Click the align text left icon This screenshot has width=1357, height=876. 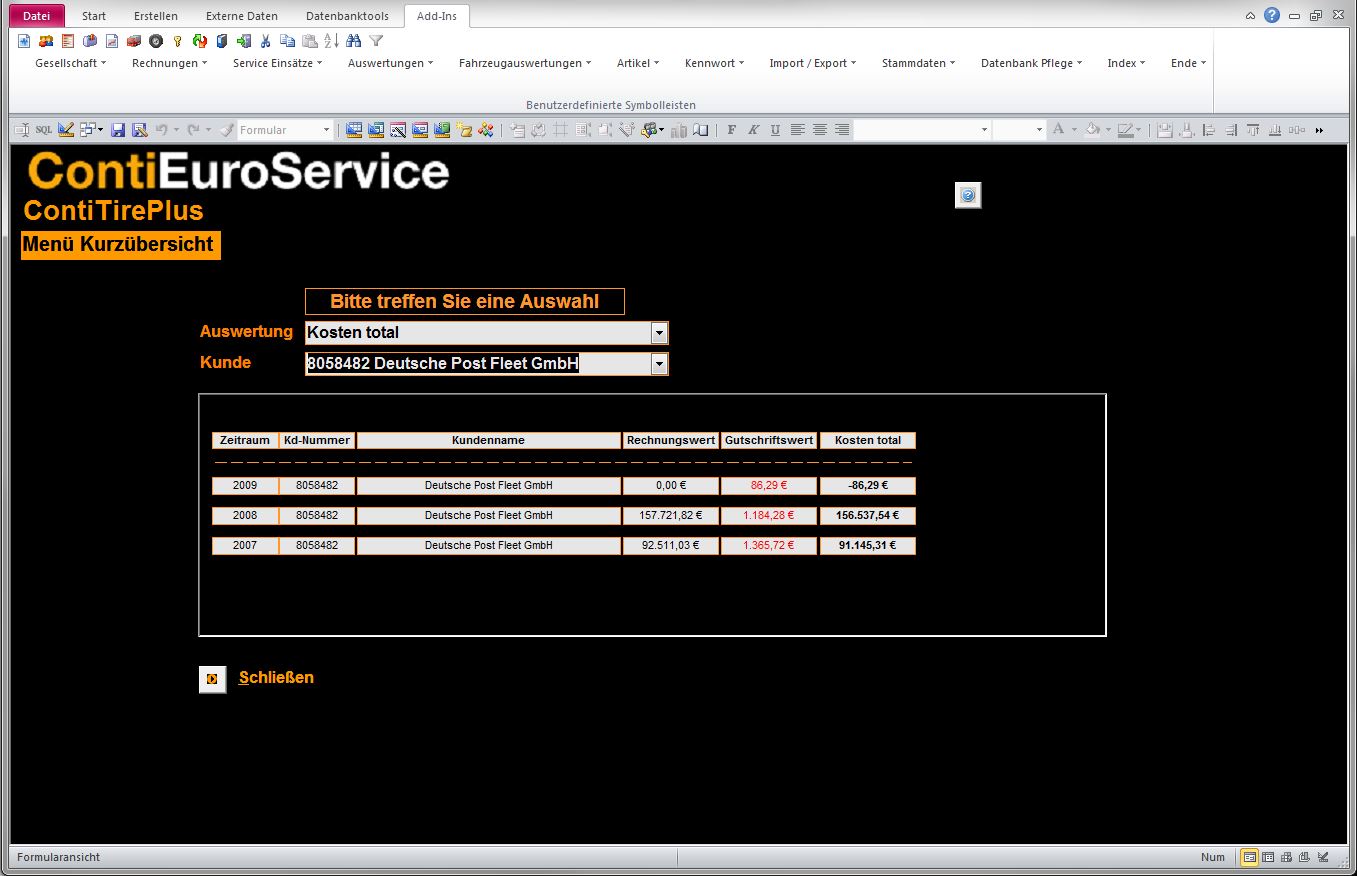click(797, 130)
